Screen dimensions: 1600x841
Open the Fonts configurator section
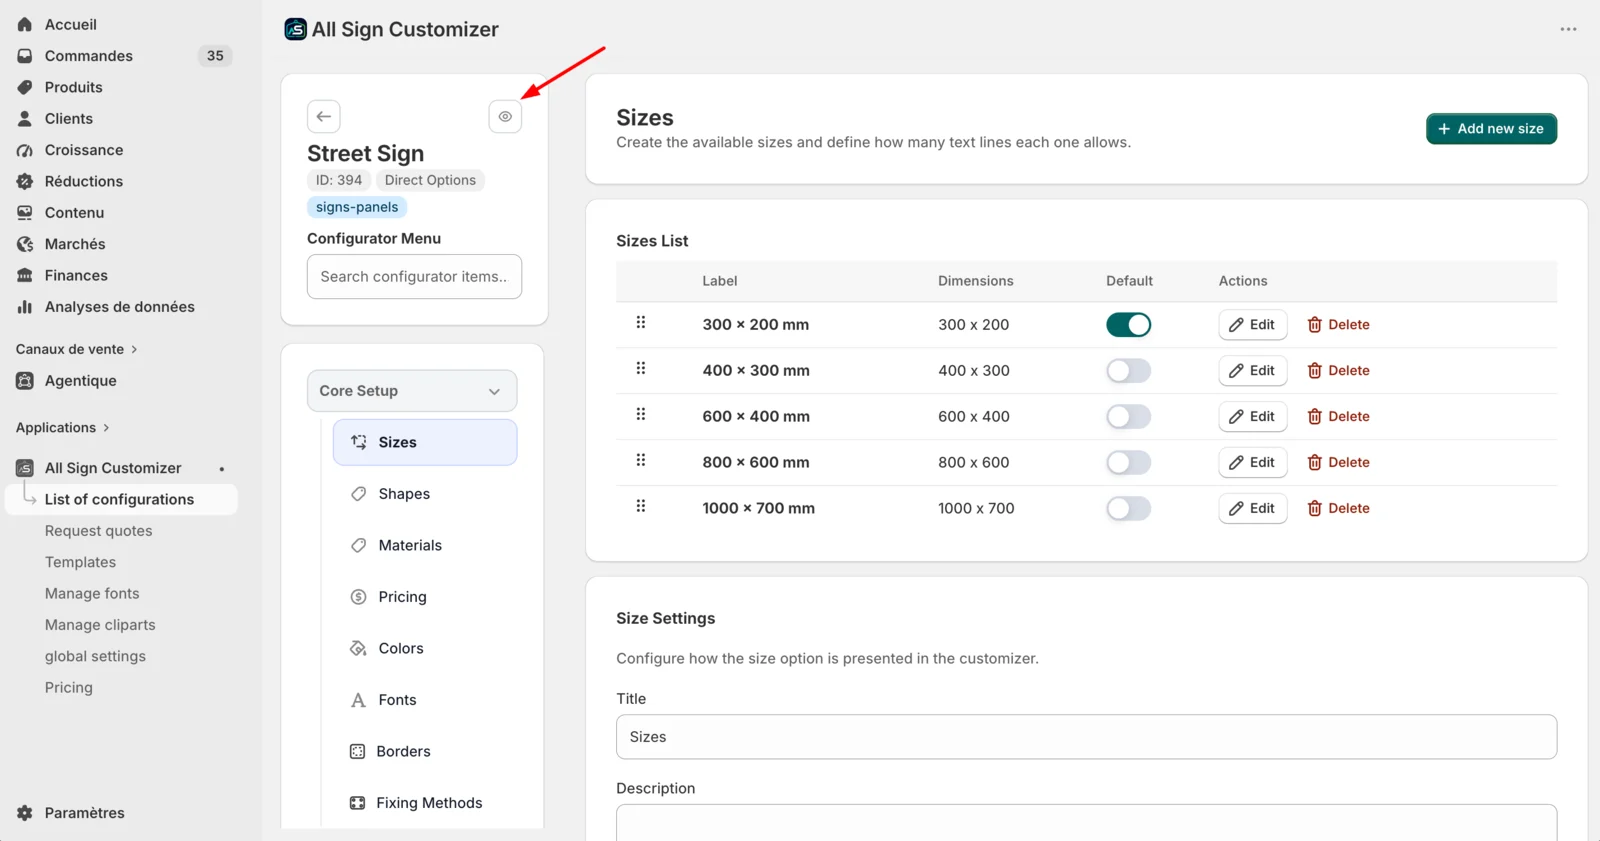pos(425,700)
